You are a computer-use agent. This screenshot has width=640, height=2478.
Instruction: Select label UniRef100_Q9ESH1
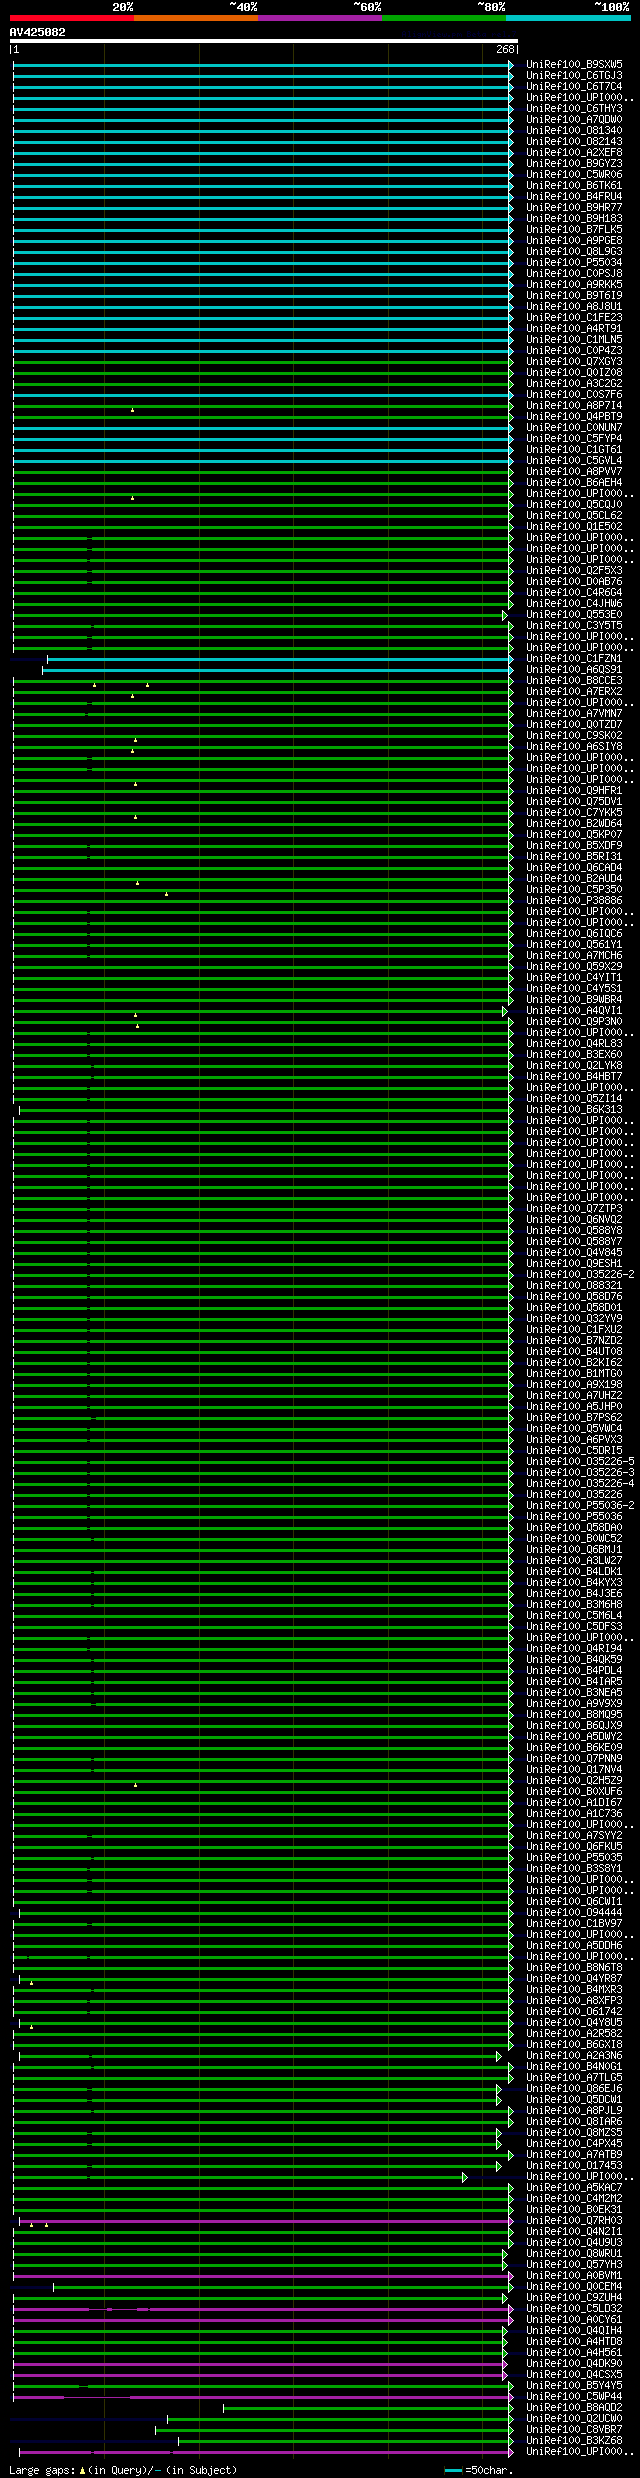574,1264
